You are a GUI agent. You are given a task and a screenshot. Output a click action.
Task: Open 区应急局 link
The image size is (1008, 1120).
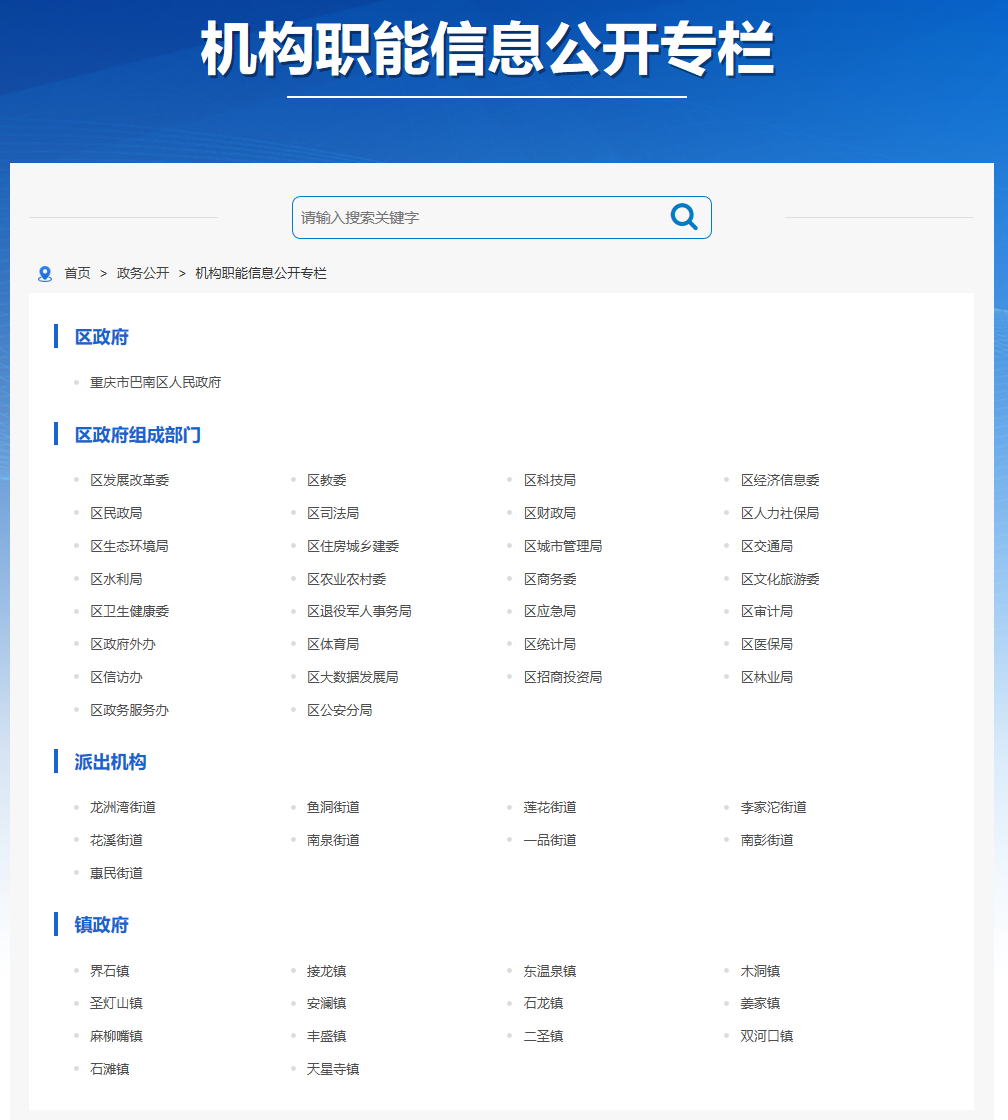click(x=549, y=611)
